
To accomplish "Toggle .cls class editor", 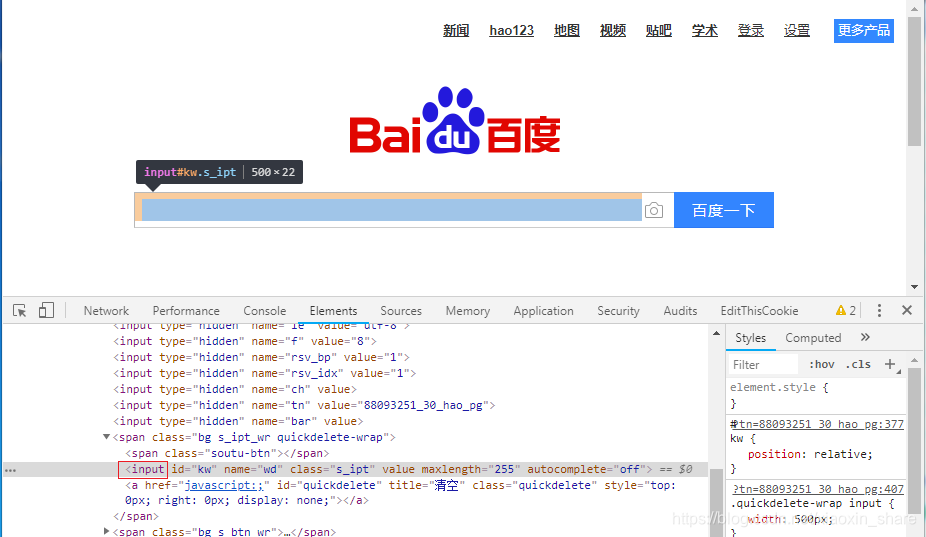I will pyautogui.click(x=858, y=364).
